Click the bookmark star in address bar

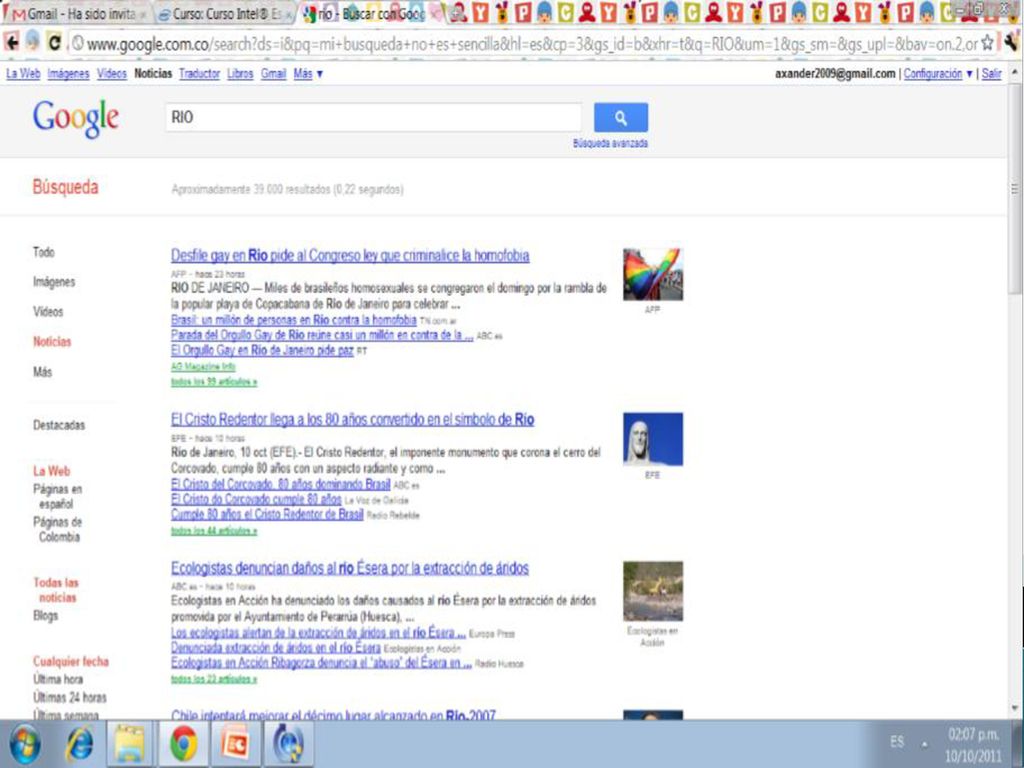pyautogui.click(x=987, y=43)
